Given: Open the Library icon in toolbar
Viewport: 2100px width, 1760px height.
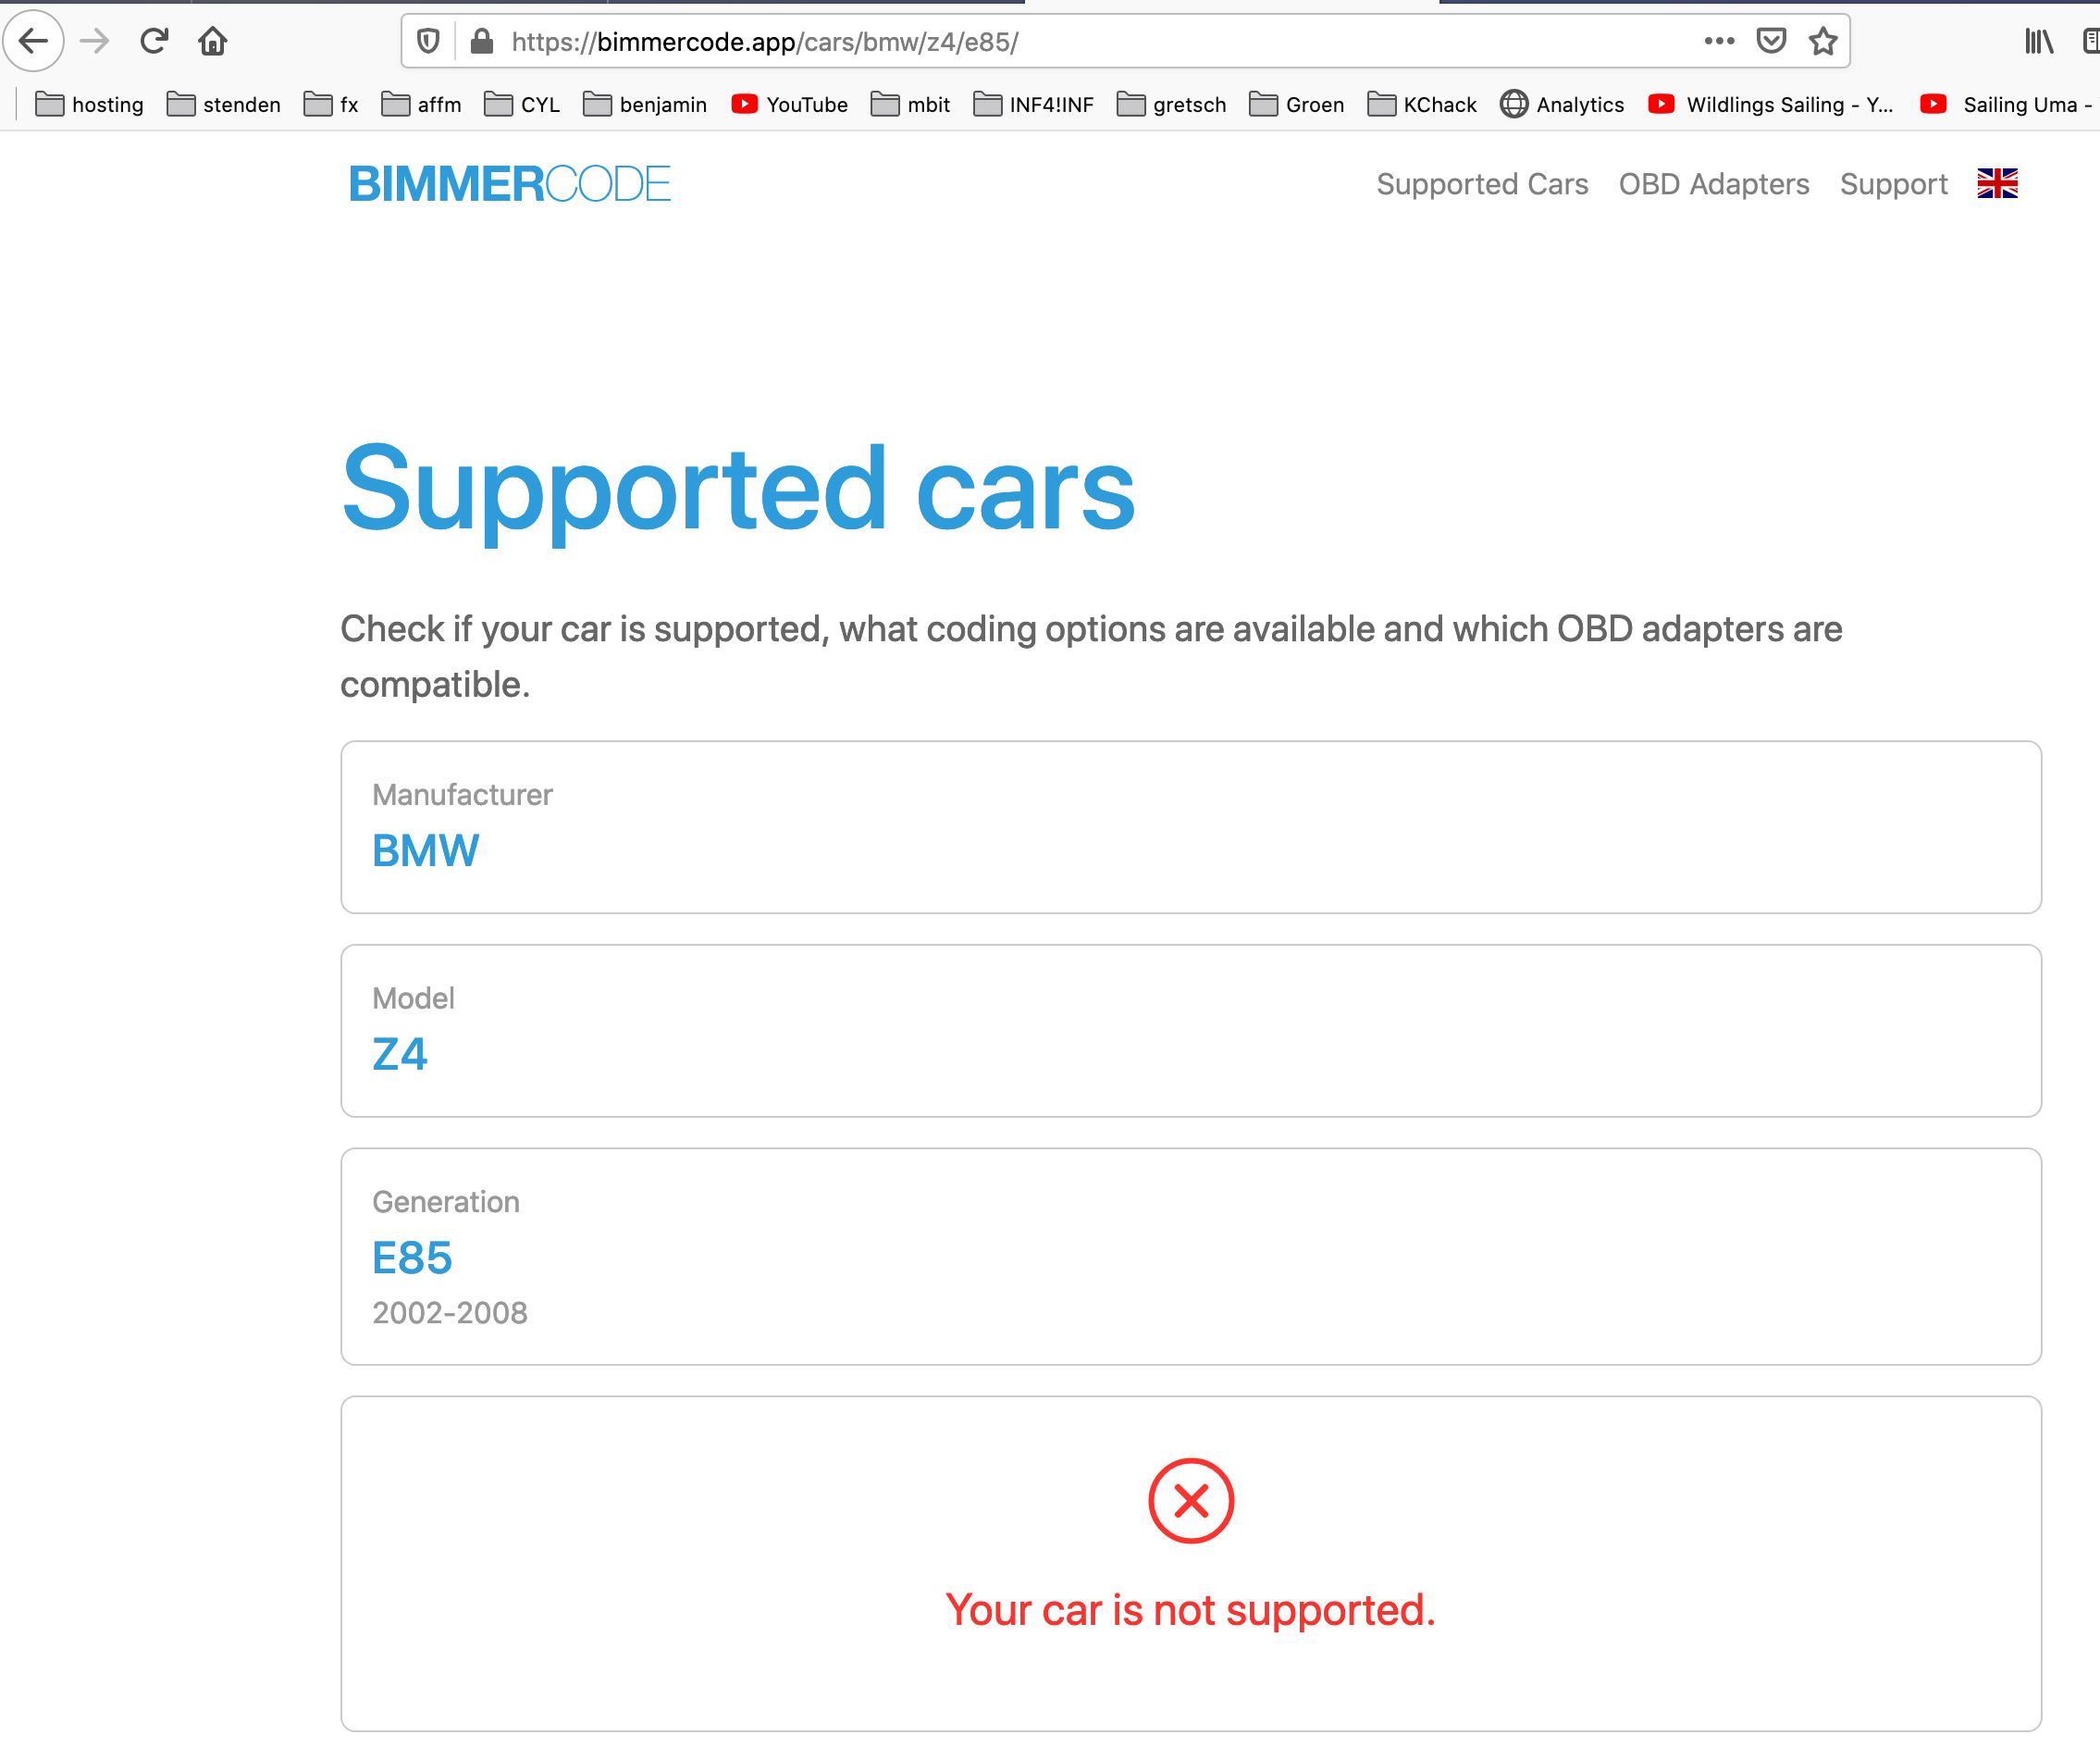Looking at the screenshot, I should pyautogui.click(x=2039, y=41).
